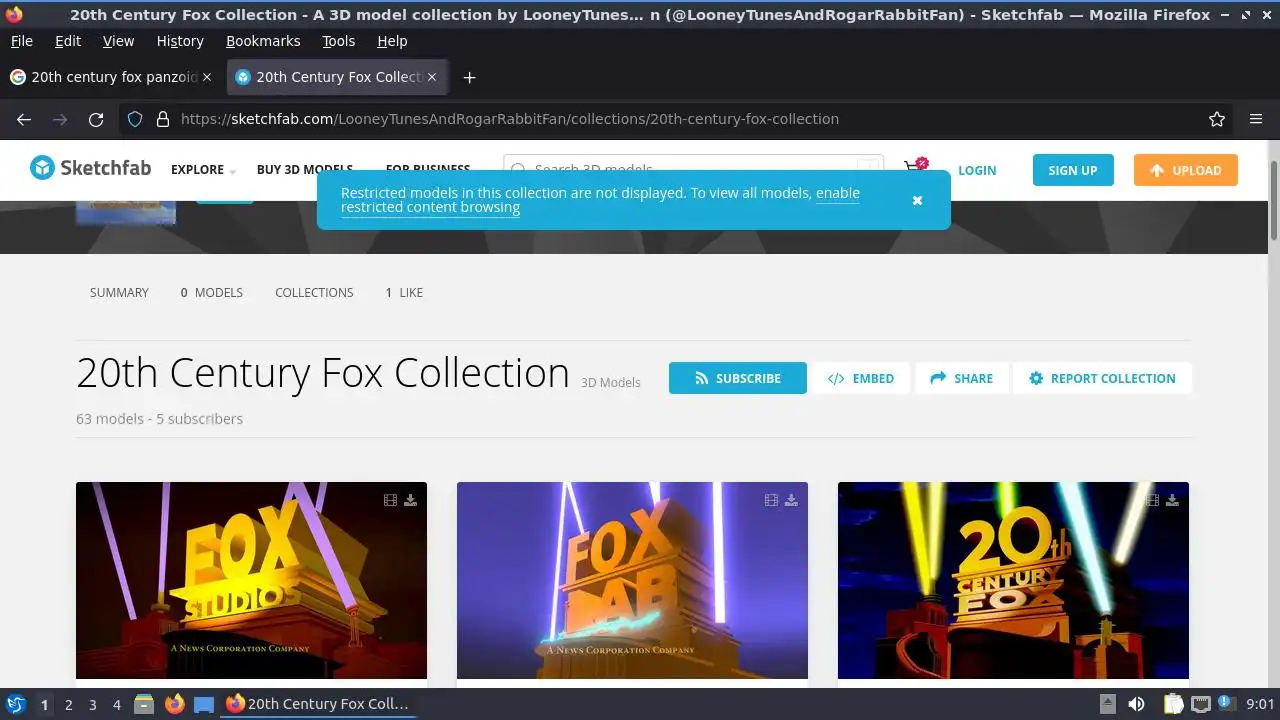Show desktop from taskbar icon
The width and height of the screenshot is (1280, 720).
(204, 704)
